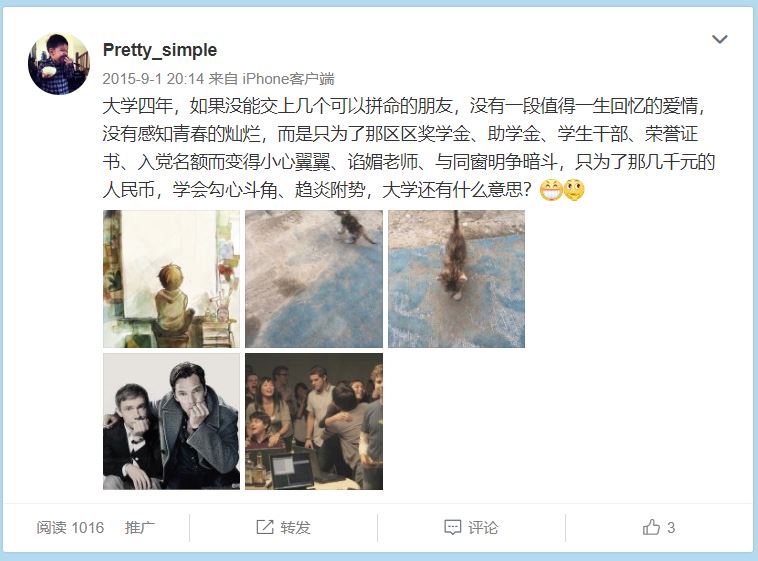Screen dimensions: 758x561
Task: Open the crowd hugging scene thumbnail
Action: [x=314, y=421]
